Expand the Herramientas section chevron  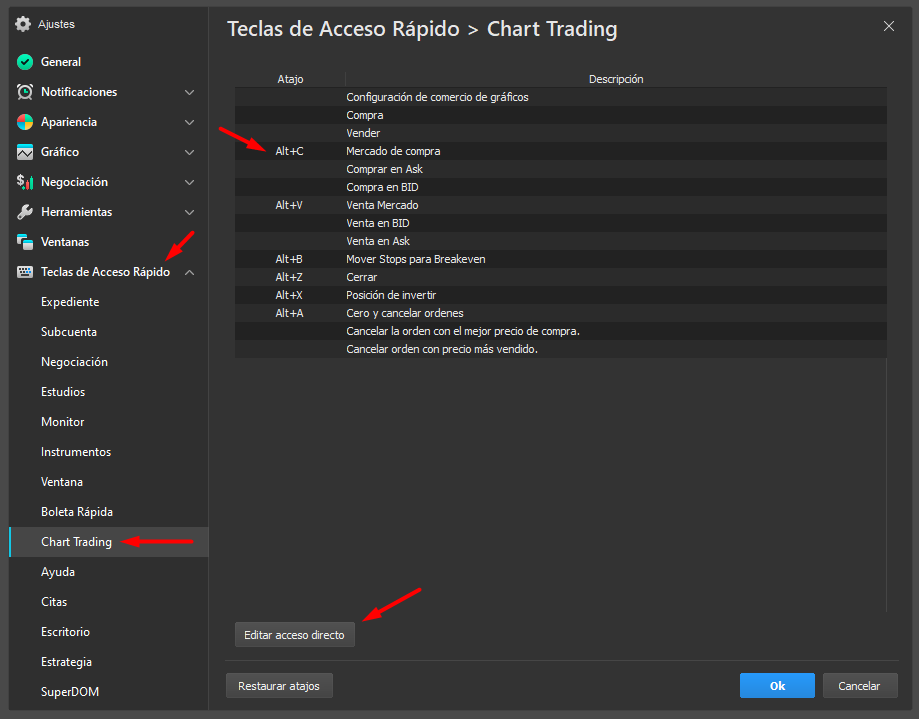pos(190,212)
